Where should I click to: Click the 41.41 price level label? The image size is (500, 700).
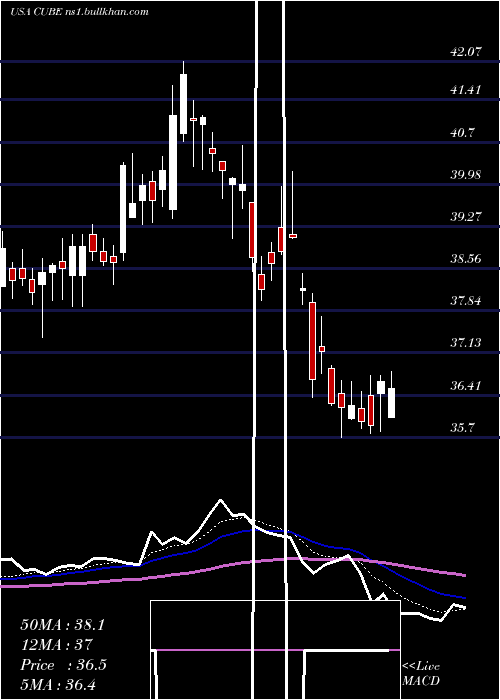(466, 90)
